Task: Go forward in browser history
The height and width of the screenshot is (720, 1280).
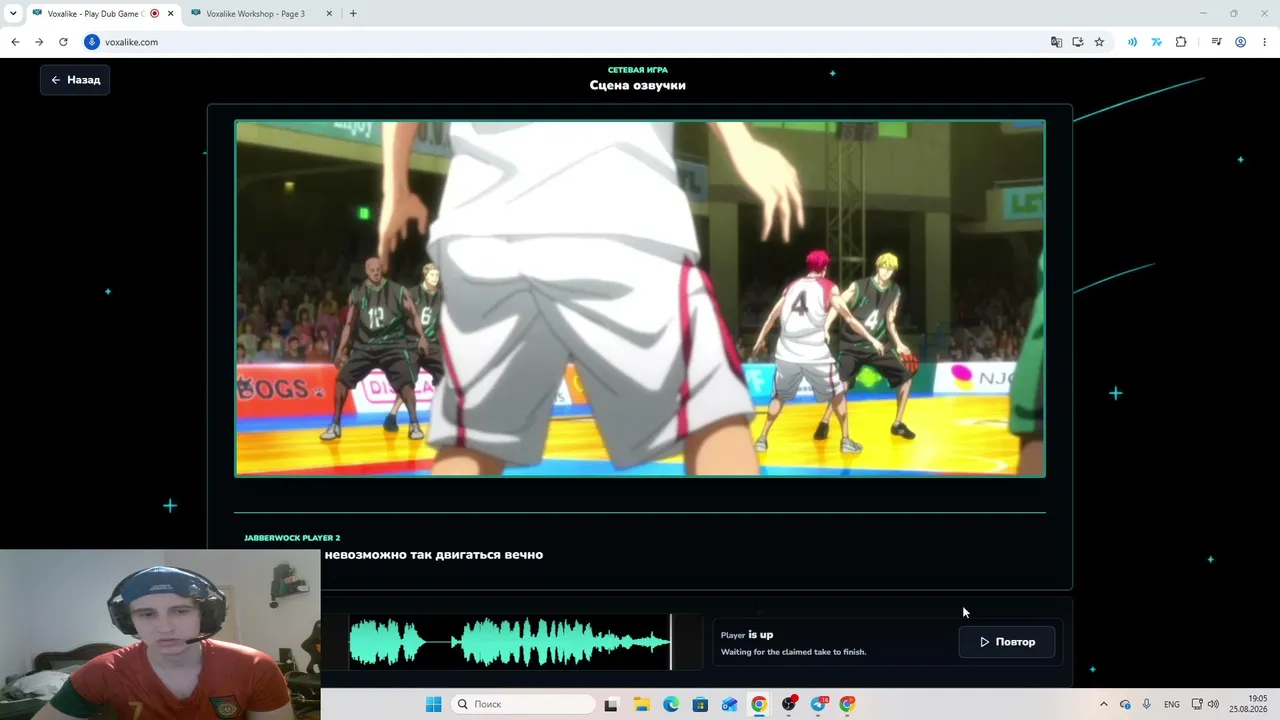Action: [x=39, y=42]
